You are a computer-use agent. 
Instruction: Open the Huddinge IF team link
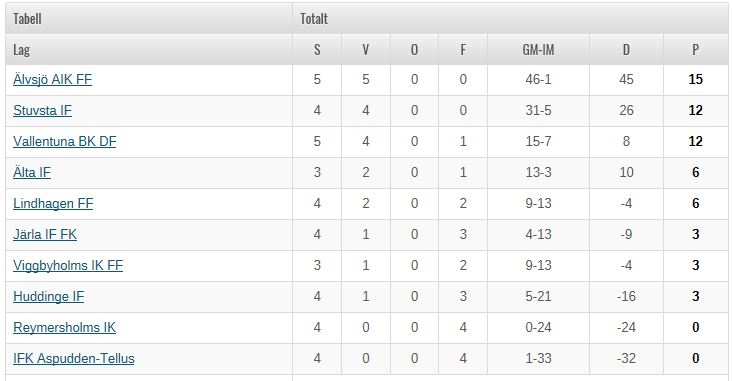click(49, 296)
